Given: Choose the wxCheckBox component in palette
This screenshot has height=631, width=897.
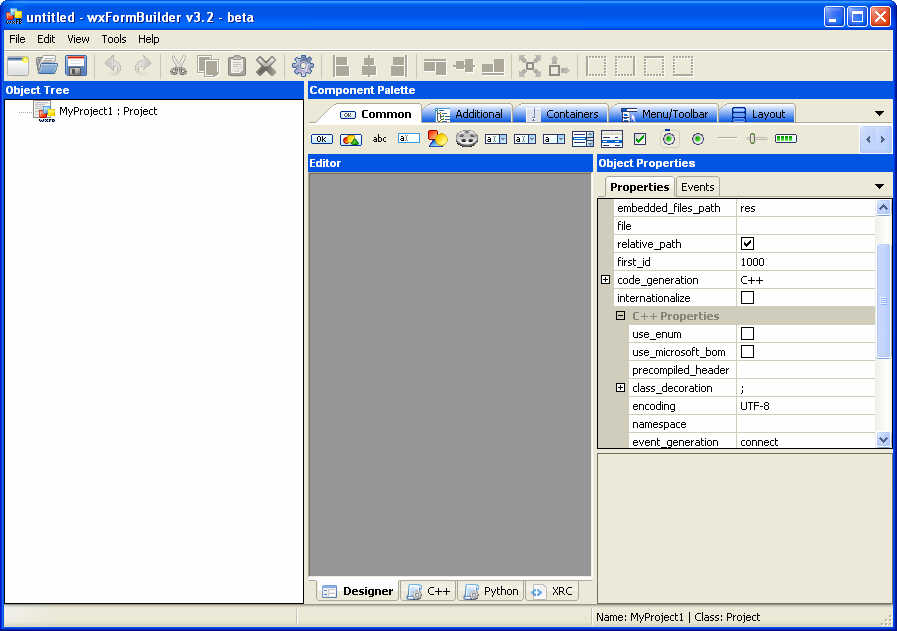Looking at the screenshot, I should coord(640,139).
